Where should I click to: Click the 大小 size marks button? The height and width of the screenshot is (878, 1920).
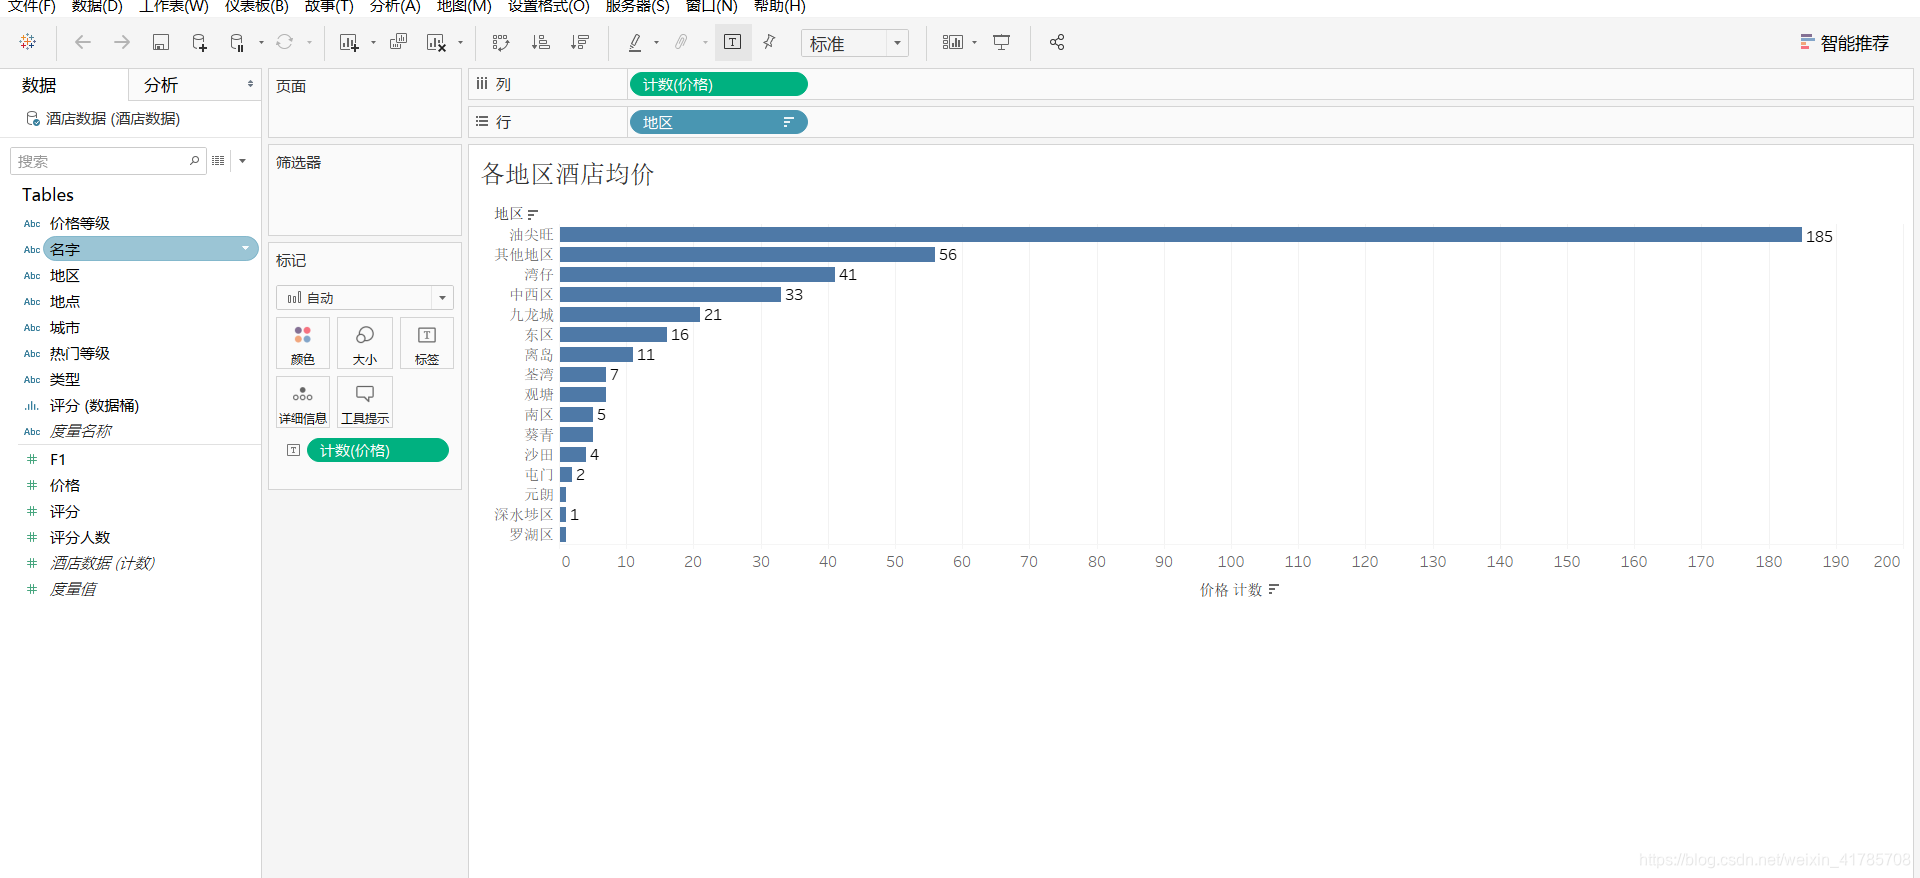pyautogui.click(x=365, y=344)
